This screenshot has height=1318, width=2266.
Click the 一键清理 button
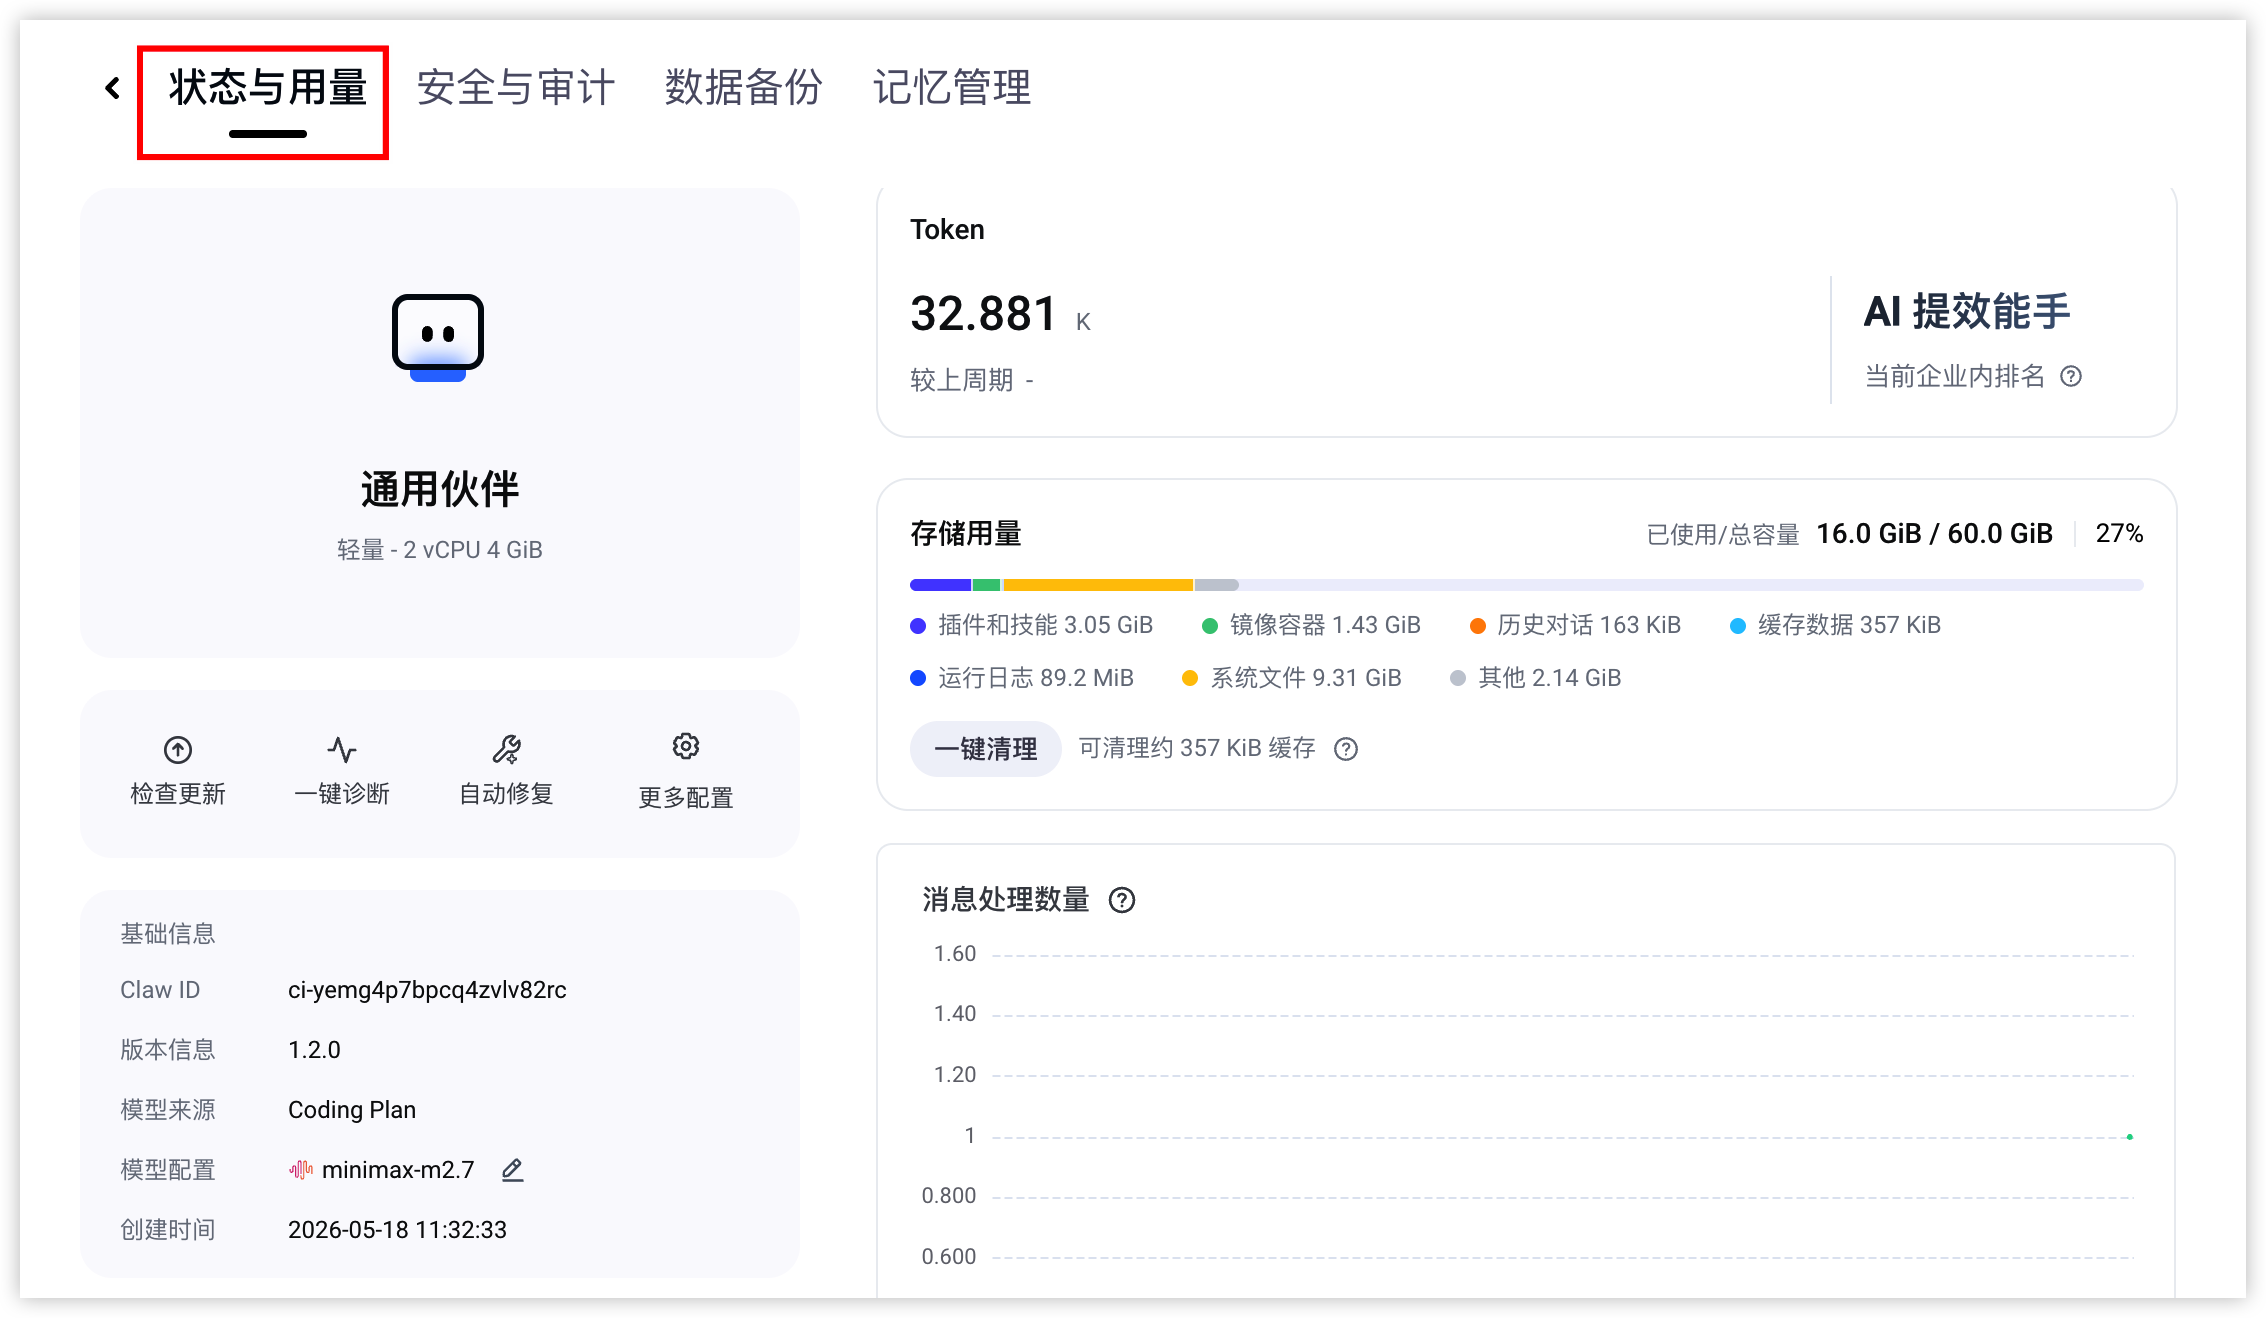coord(985,749)
